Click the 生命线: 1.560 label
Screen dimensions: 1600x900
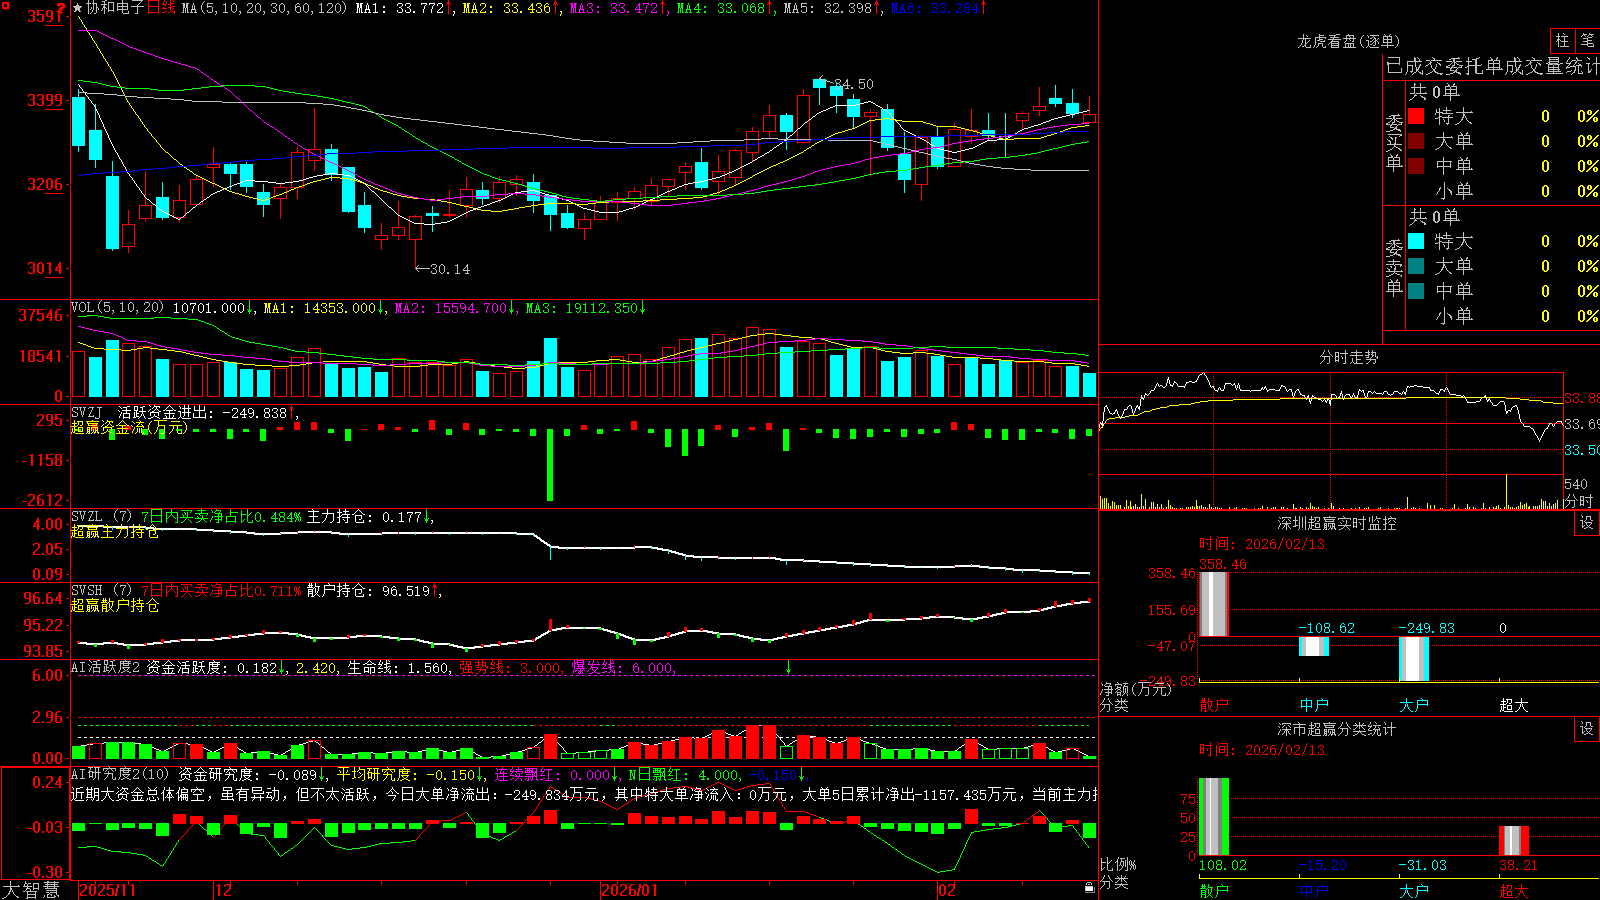(x=398, y=667)
